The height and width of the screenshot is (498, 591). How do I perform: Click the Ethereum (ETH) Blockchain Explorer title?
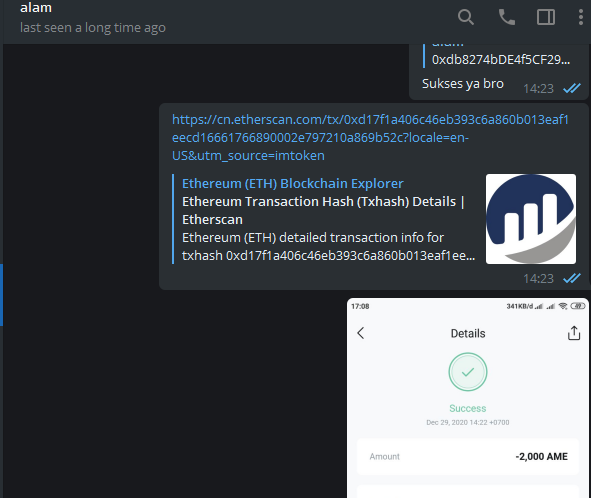pyautogui.click(x=292, y=184)
